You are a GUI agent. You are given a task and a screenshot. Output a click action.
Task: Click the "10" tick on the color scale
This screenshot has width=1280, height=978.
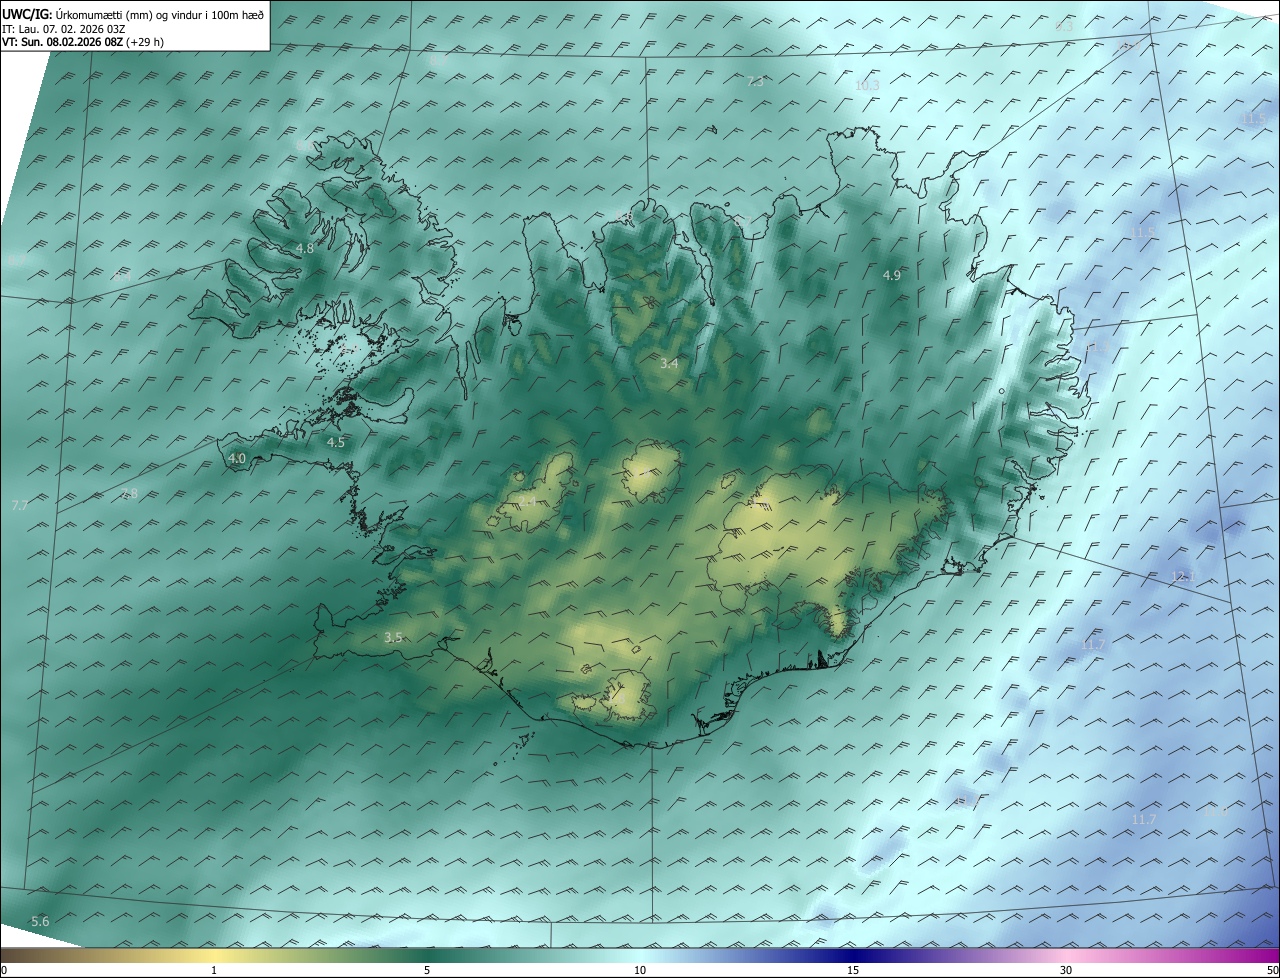[x=640, y=971]
